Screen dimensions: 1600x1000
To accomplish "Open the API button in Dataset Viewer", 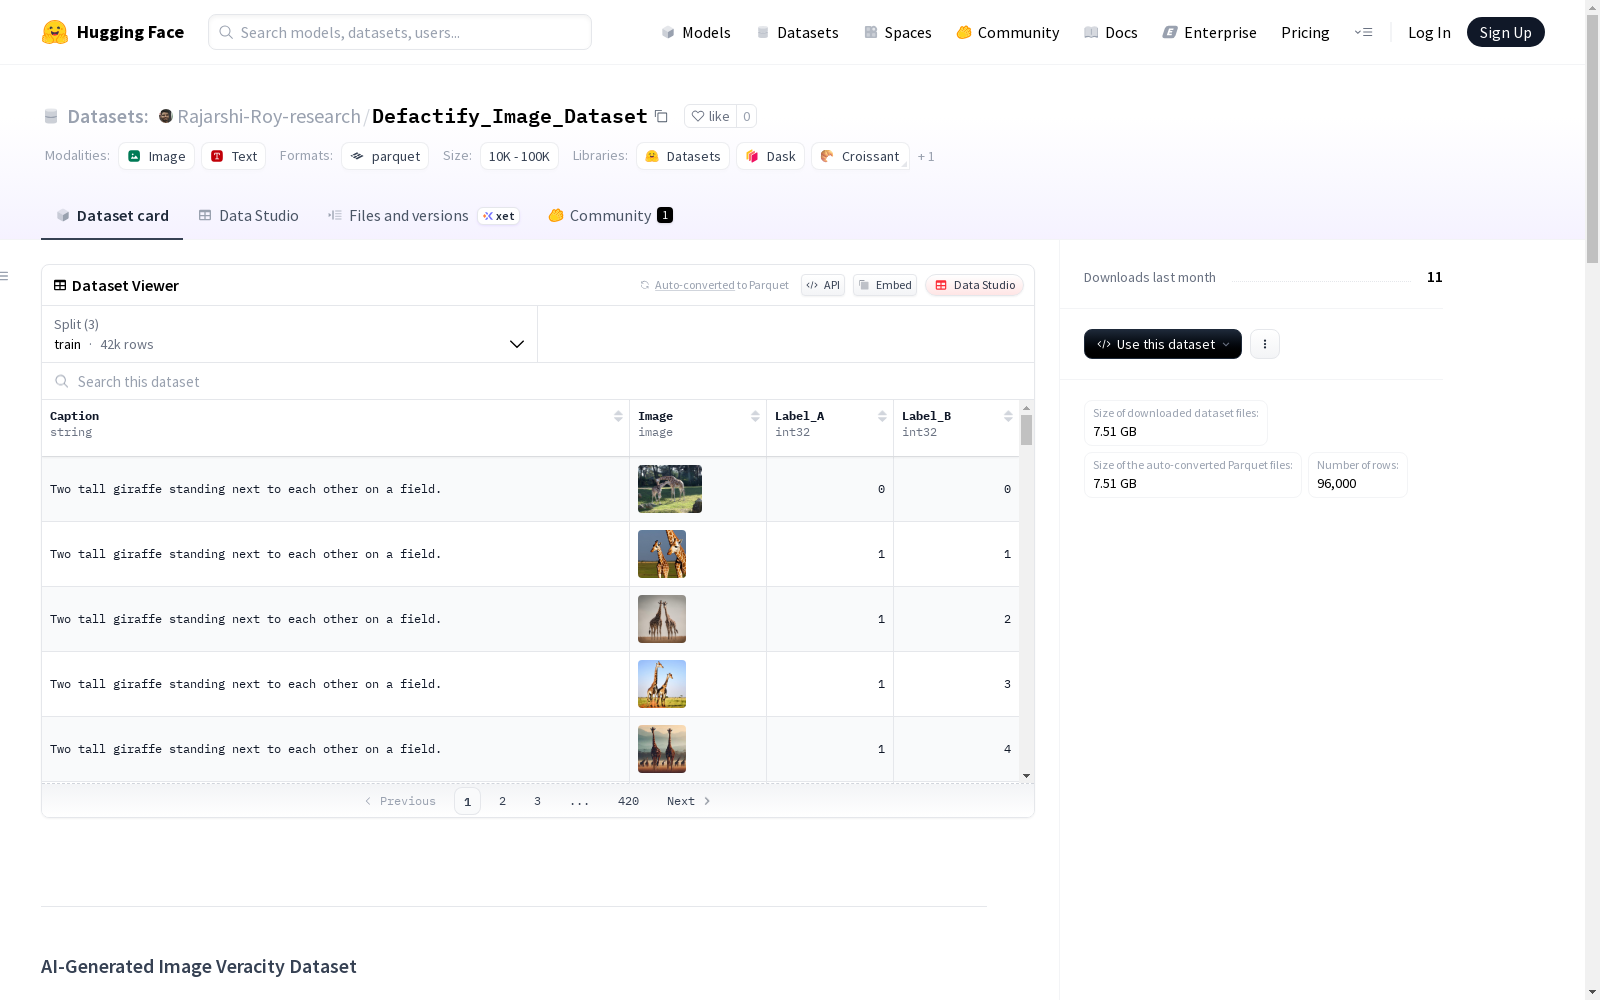I will pyautogui.click(x=823, y=285).
